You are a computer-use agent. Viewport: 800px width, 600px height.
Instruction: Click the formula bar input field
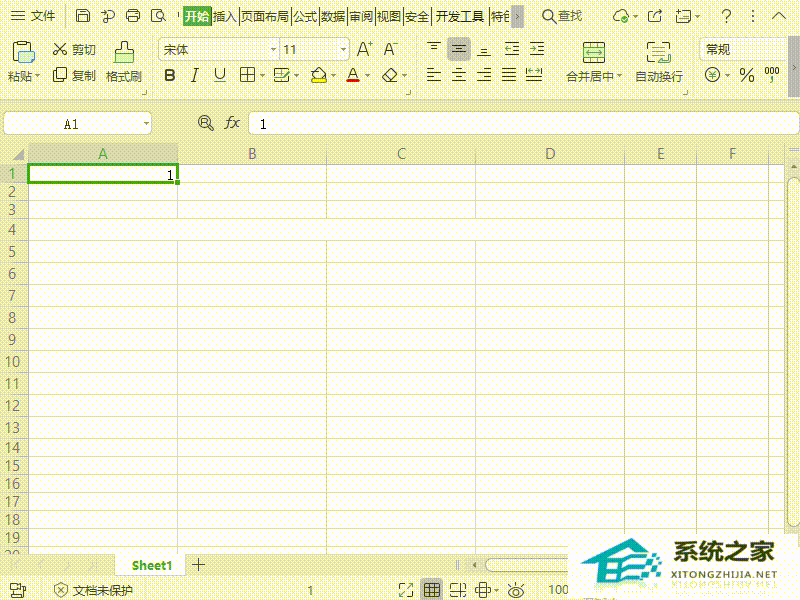pos(523,123)
